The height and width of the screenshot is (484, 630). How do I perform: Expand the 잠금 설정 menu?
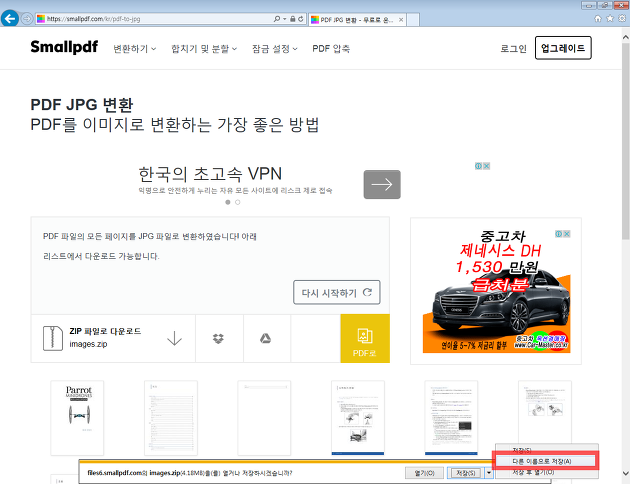pyautogui.click(x=275, y=49)
